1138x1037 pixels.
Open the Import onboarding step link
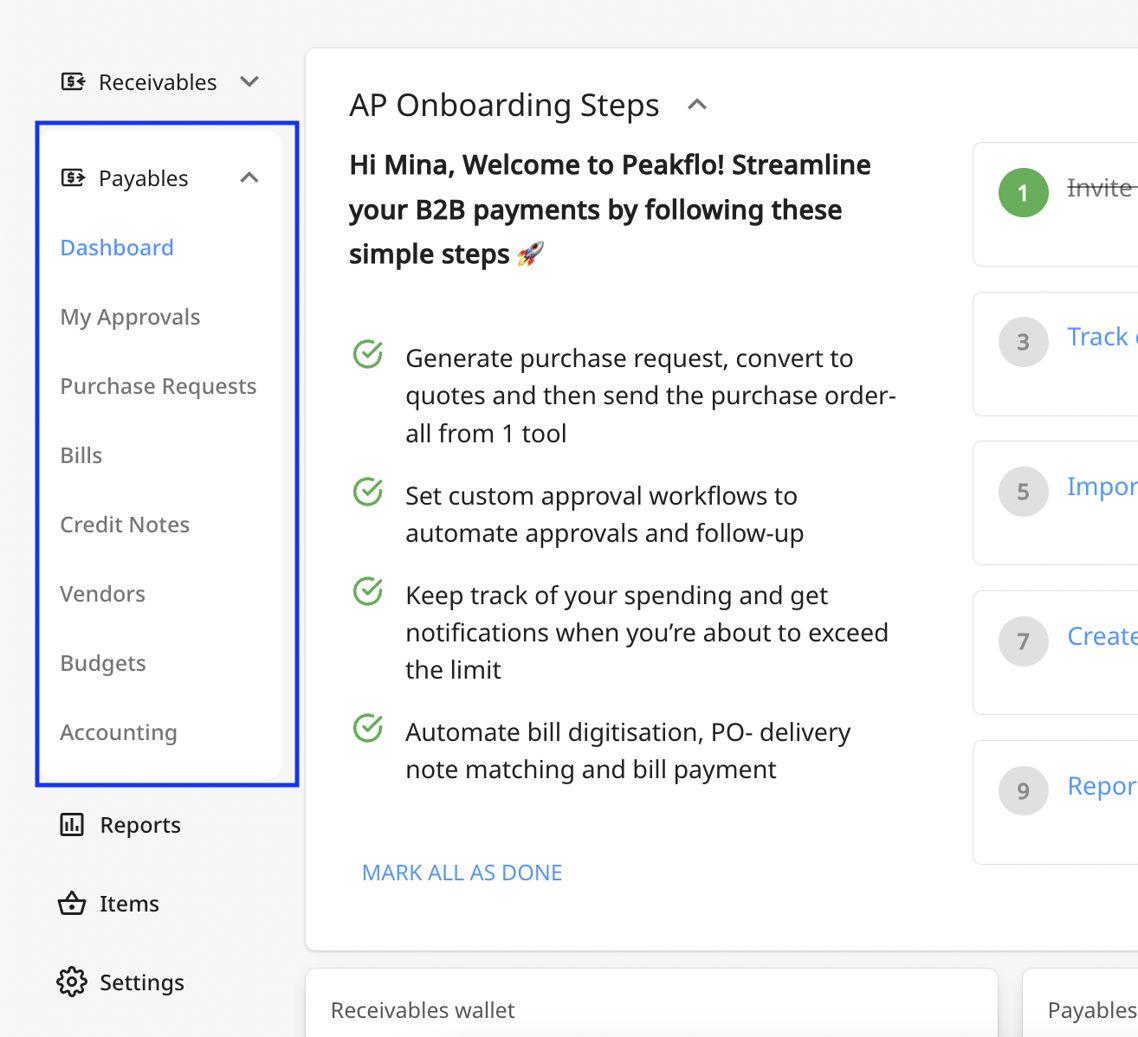point(1102,487)
